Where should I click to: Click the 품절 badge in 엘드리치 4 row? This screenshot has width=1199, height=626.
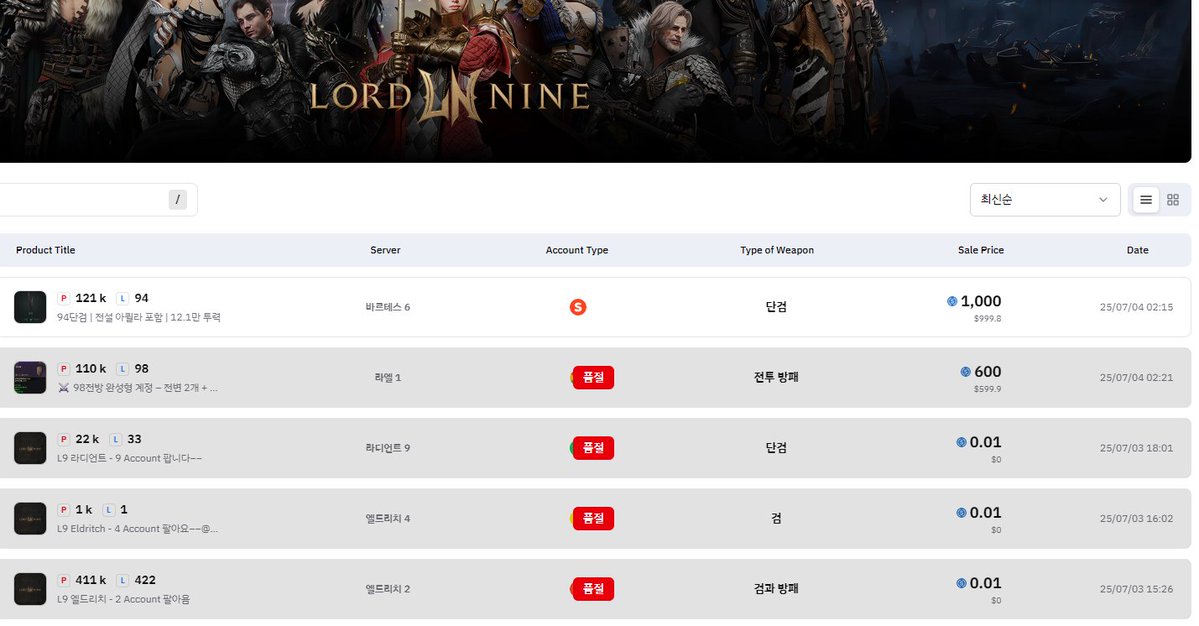(x=593, y=518)
